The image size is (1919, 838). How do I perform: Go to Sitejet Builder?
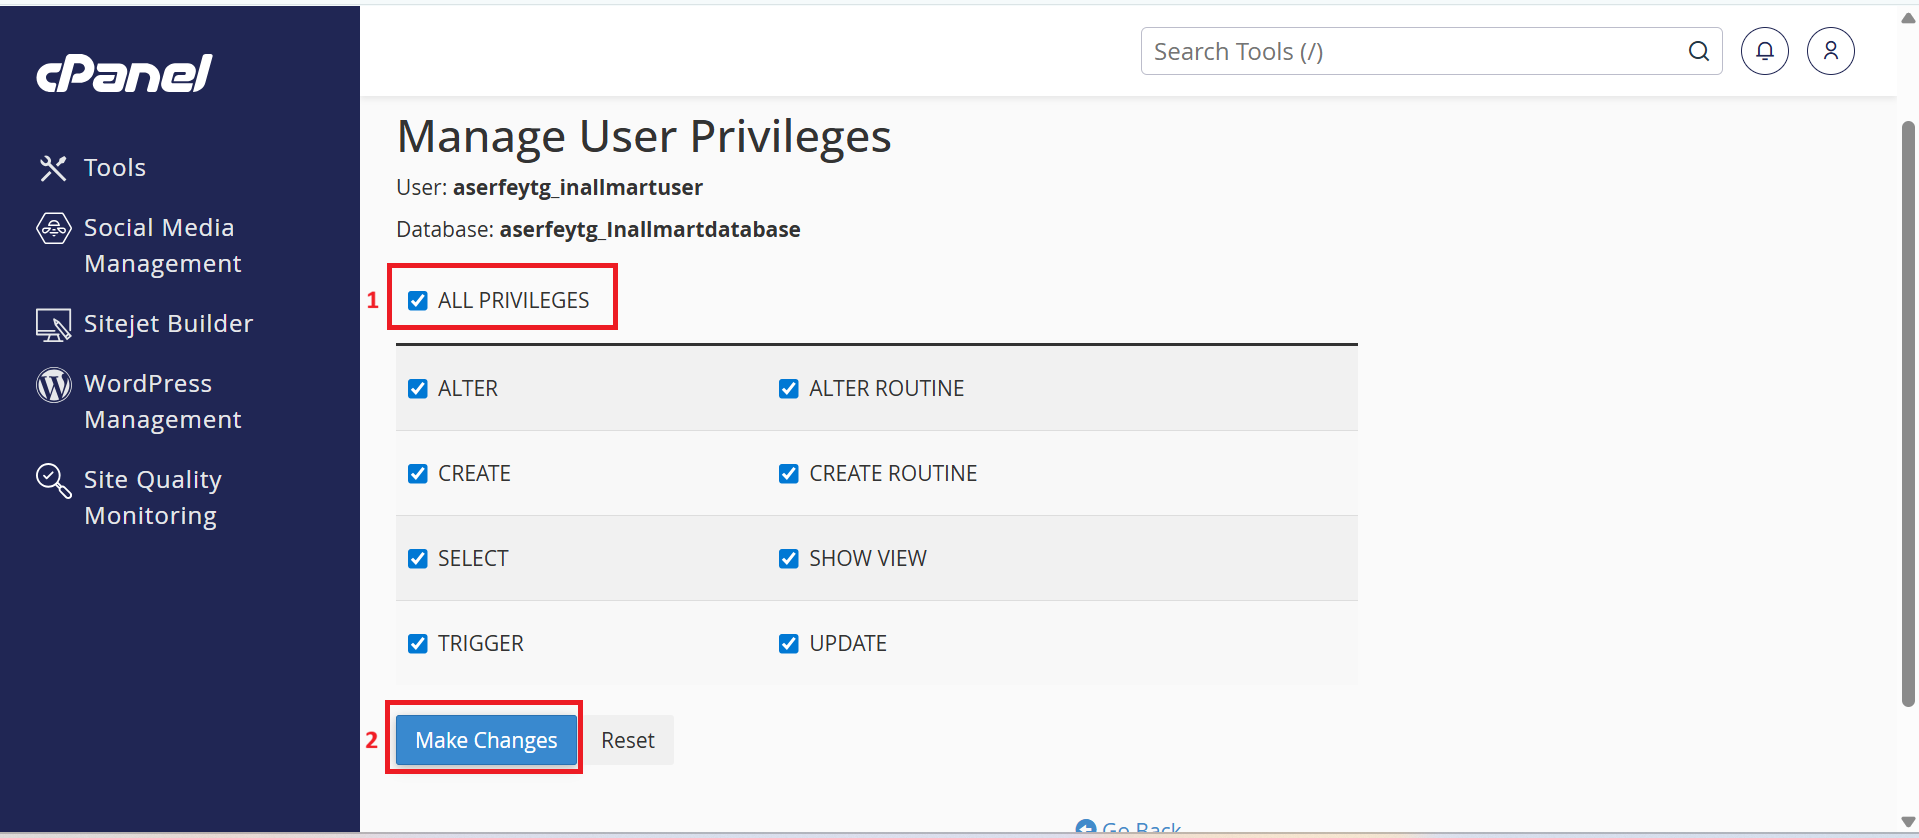168,324
